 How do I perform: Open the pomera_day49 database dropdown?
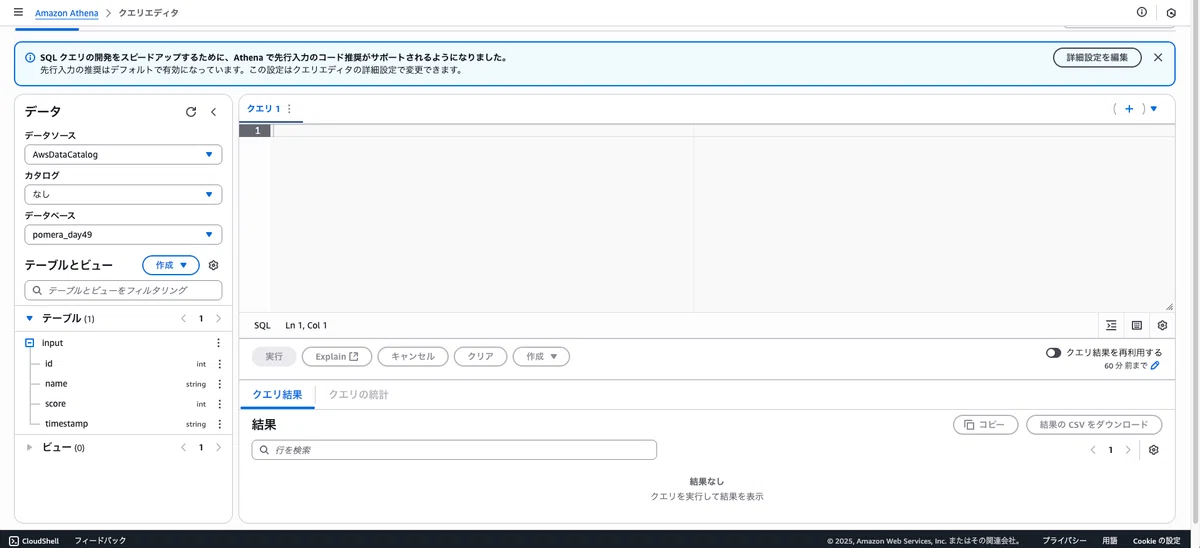[x=123, y=235]
